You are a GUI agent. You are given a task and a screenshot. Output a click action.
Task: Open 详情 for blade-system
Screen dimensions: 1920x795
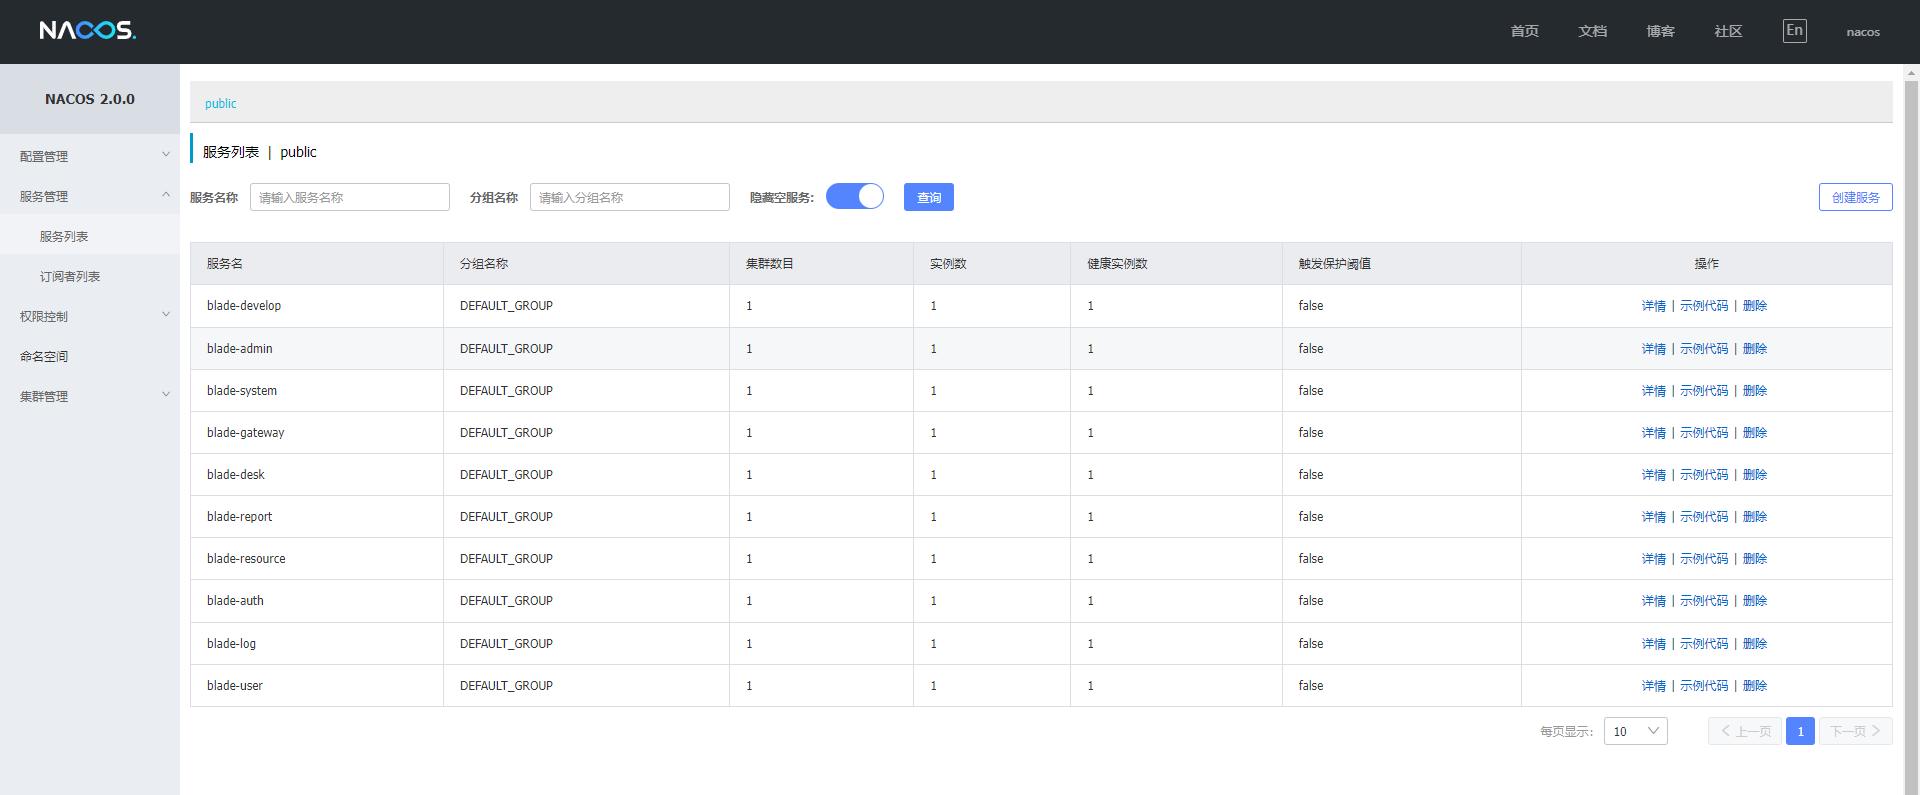pyautogui.click(x=1654, y=391)
